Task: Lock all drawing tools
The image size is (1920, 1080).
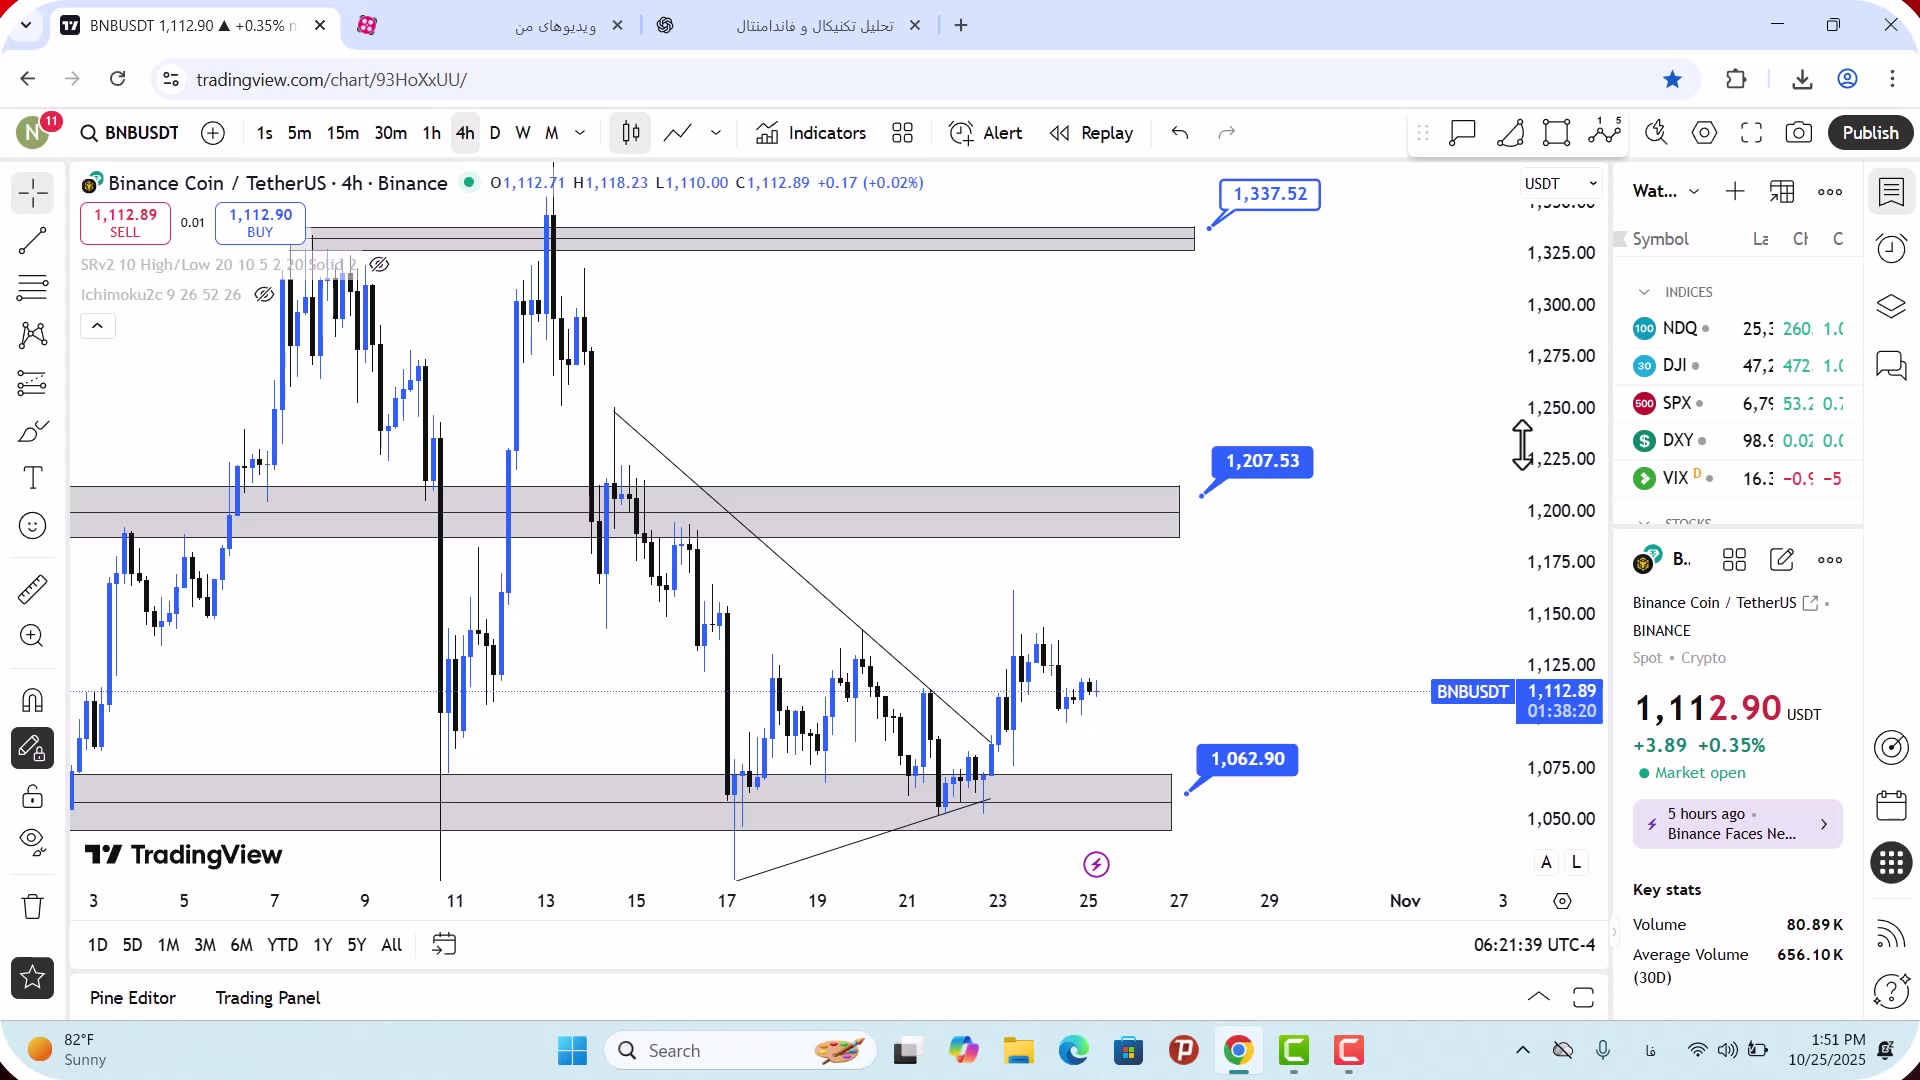Action: [32, 796]
